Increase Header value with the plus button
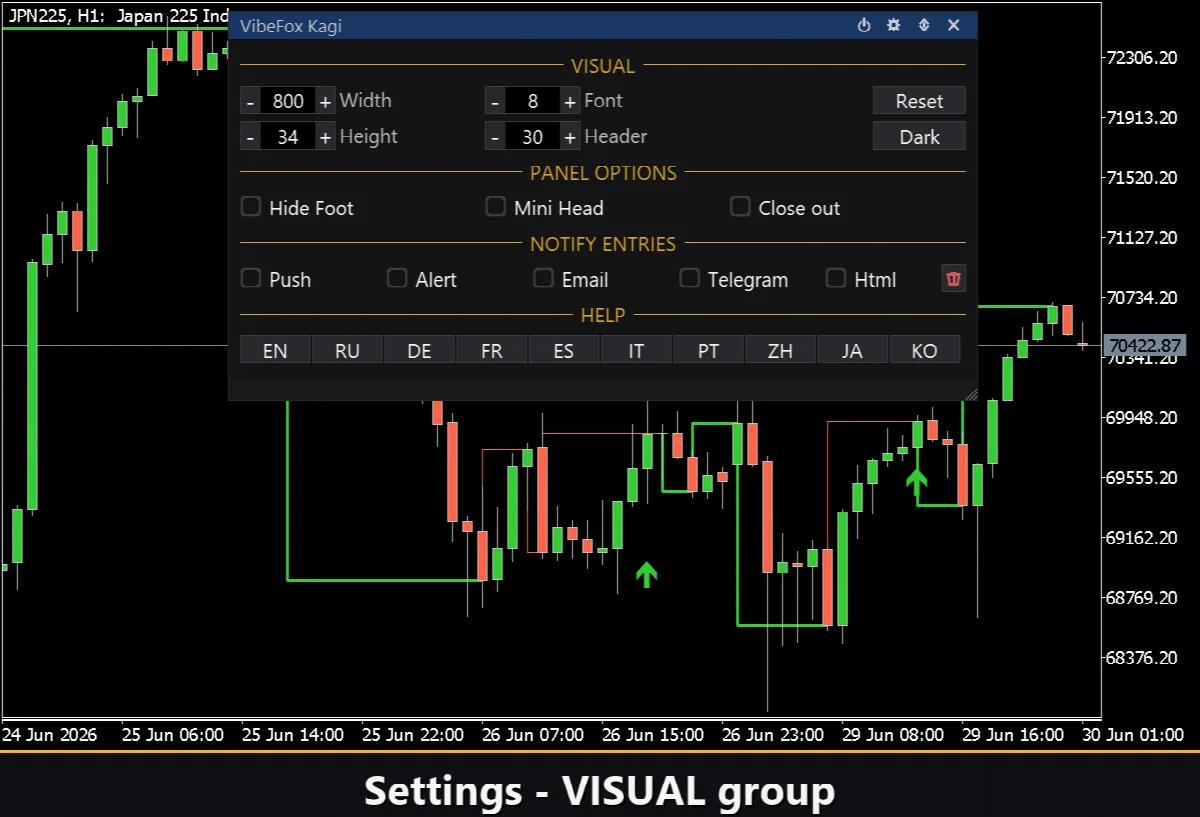 (x=570, y=137)
